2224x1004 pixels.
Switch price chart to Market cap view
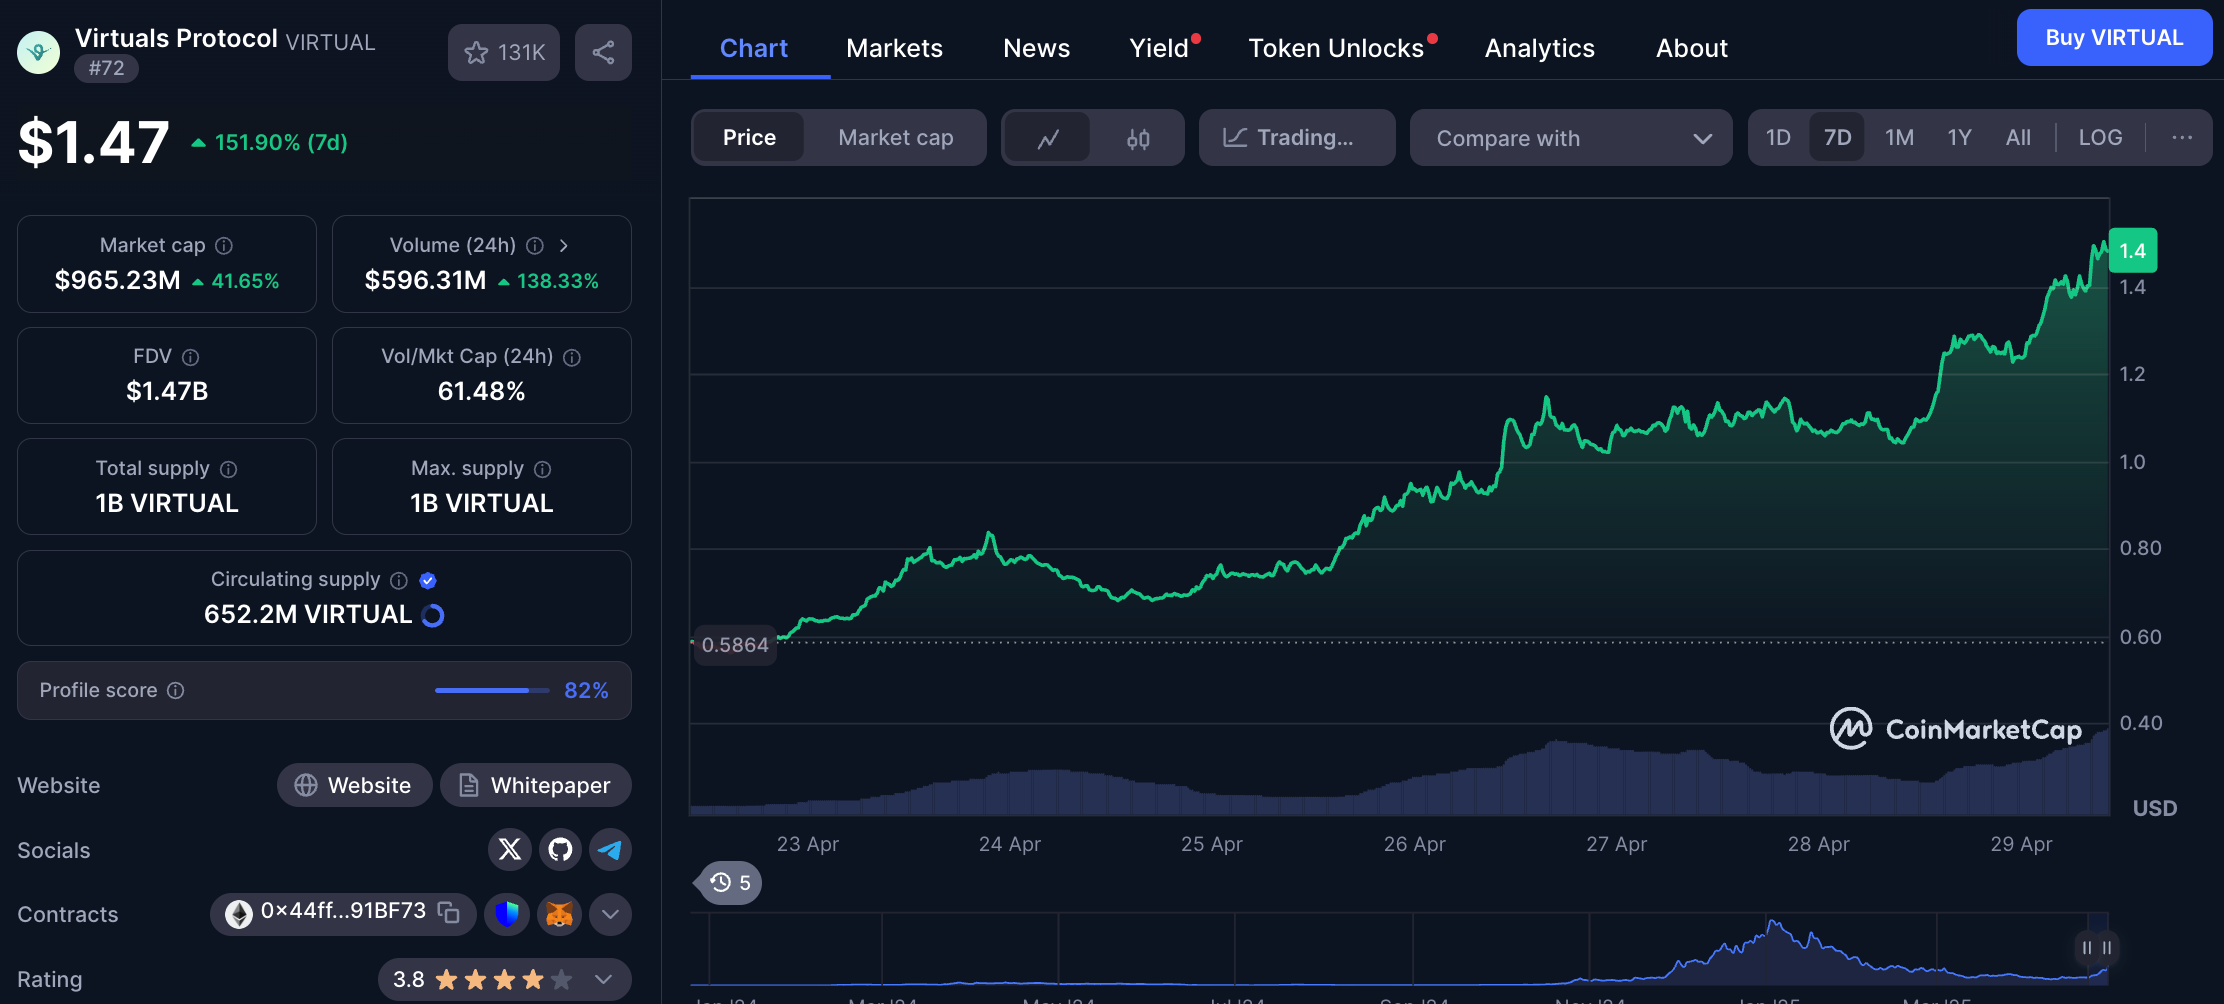point(895,137)
